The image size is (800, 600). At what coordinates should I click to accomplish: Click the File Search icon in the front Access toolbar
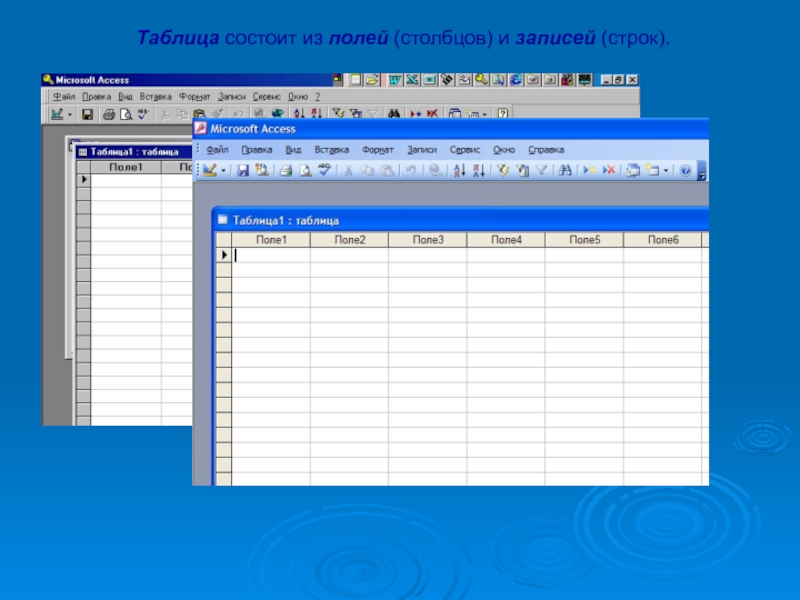[x=262, y=170]
